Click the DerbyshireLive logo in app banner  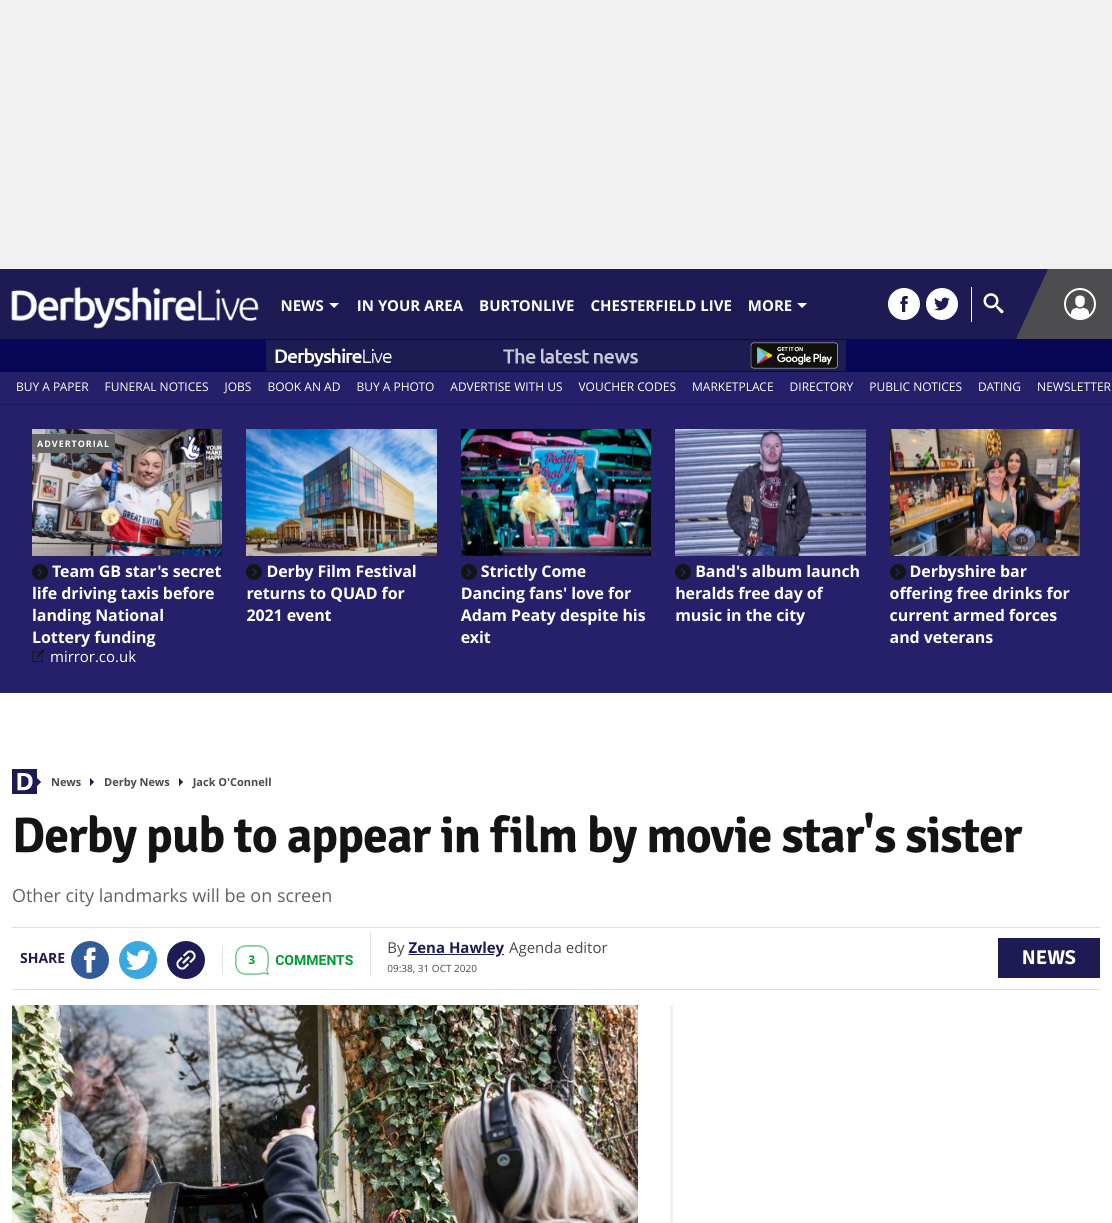[x=333, y=357]
